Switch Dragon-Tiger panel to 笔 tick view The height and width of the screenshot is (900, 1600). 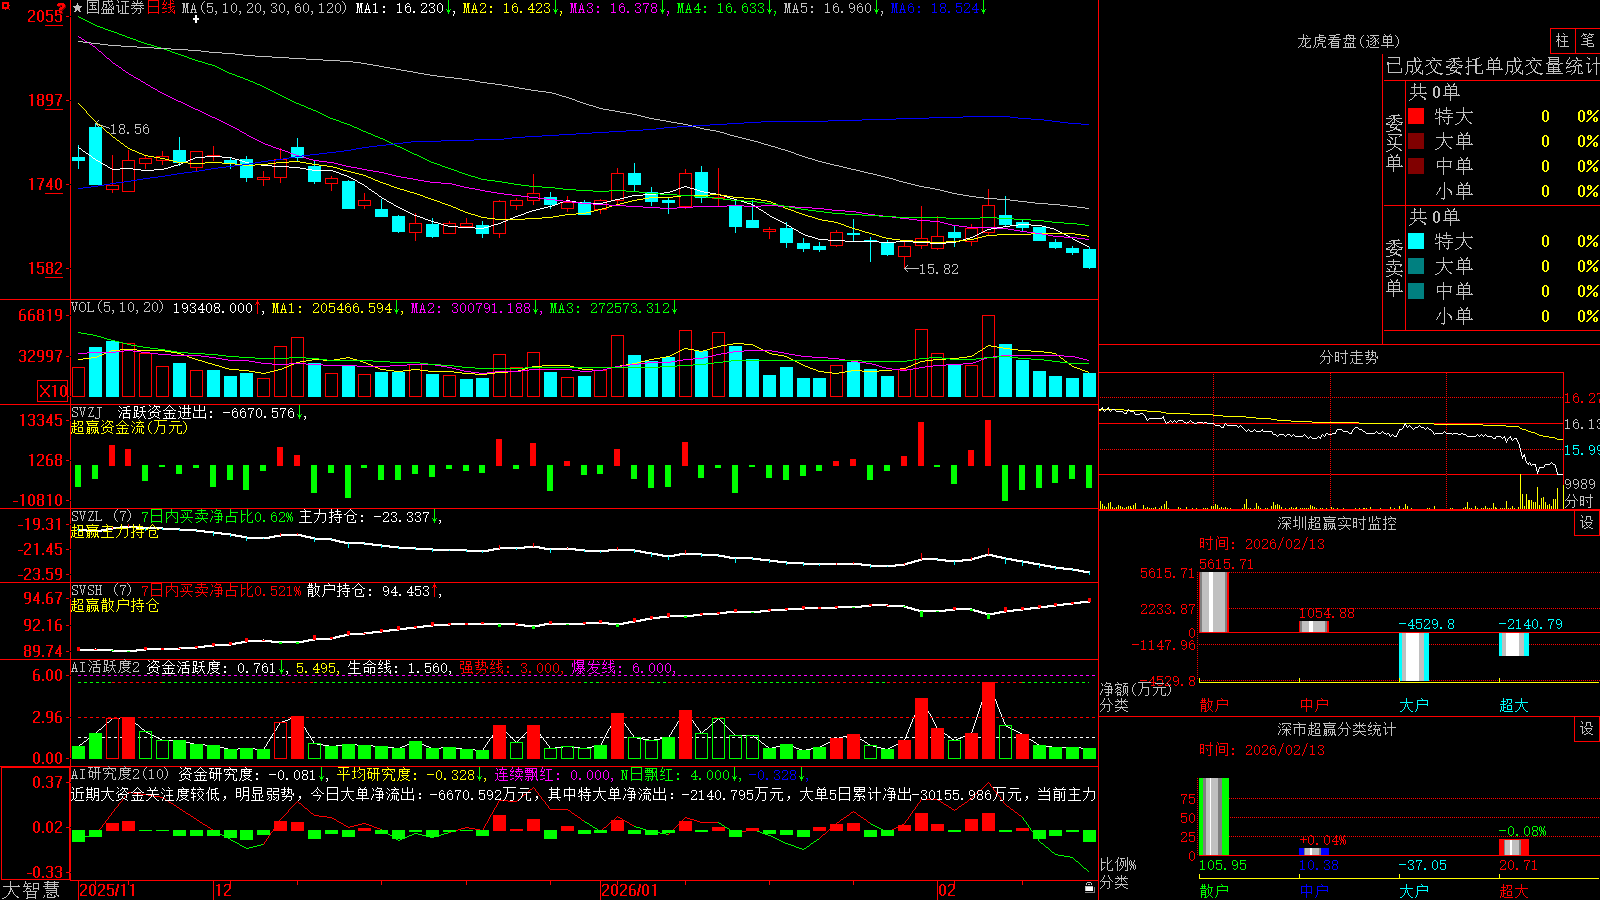pos(1587,41)
